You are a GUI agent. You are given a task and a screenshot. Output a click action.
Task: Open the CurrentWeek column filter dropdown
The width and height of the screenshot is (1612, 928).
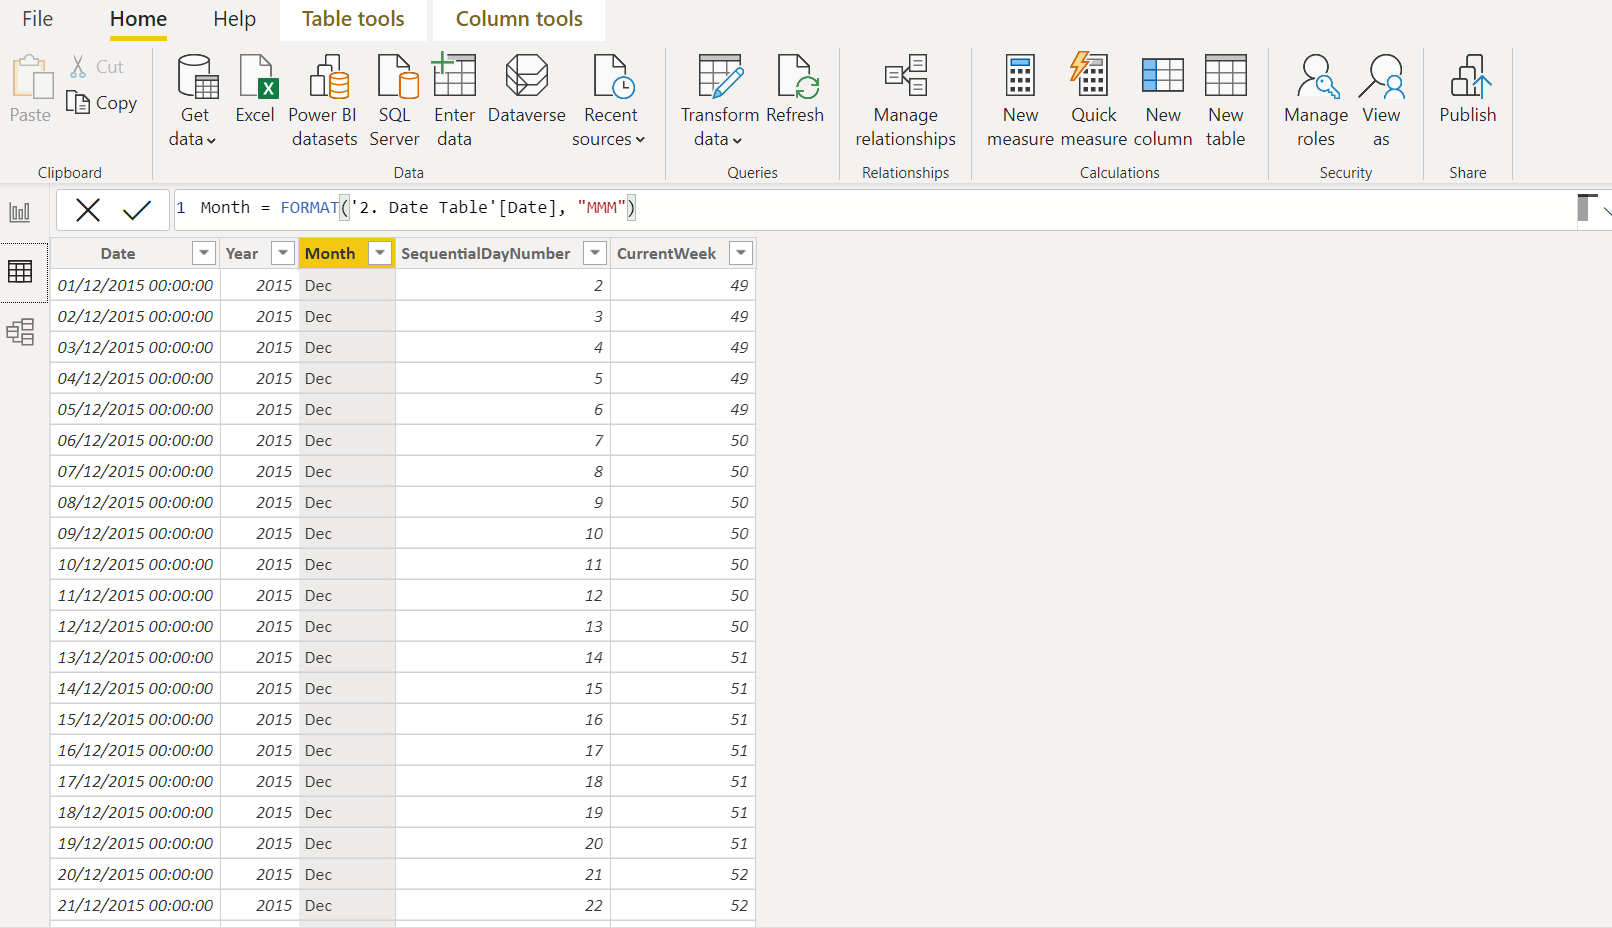click(x=741, y=253)
